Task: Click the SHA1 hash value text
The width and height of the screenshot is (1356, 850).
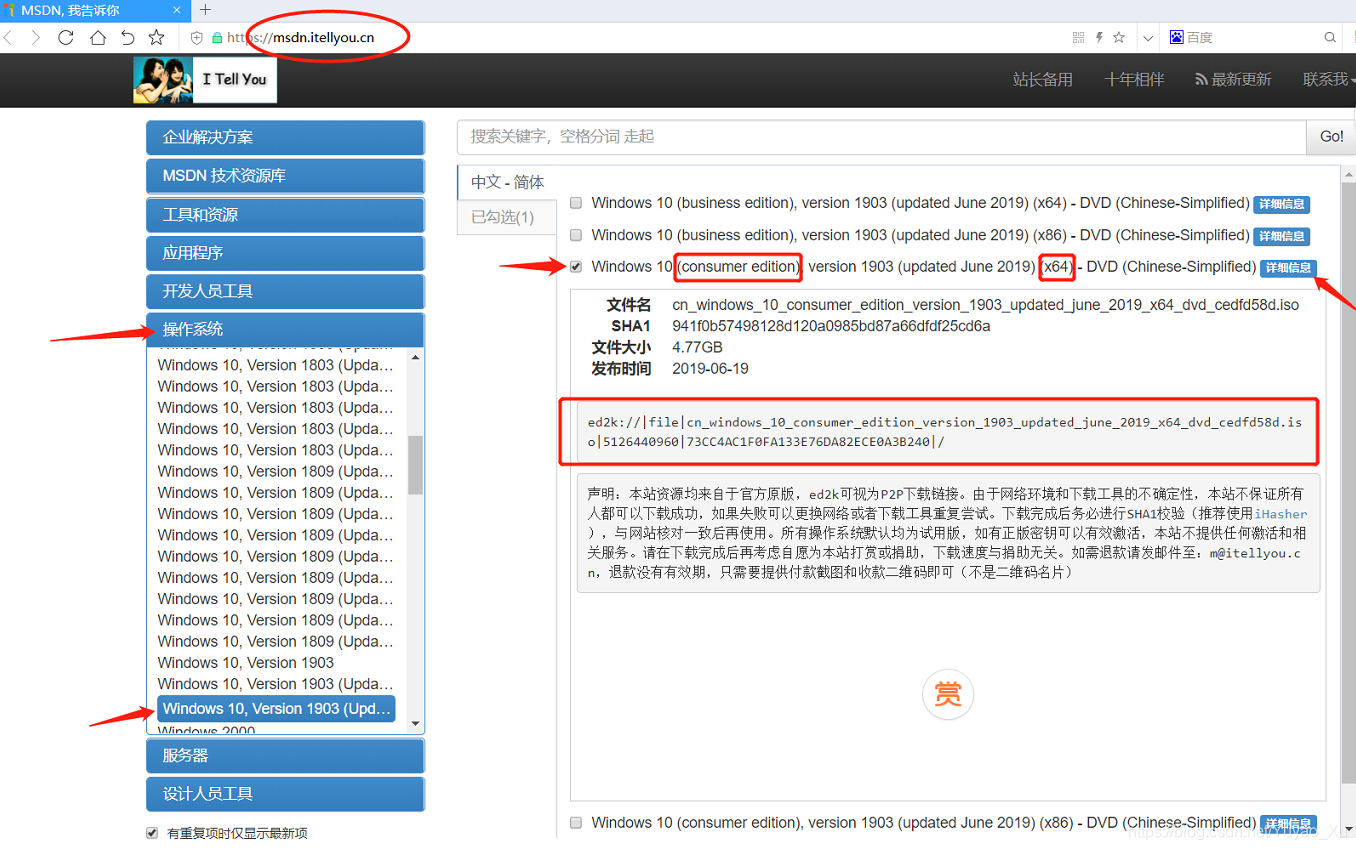Action: [x=831, y=326]
